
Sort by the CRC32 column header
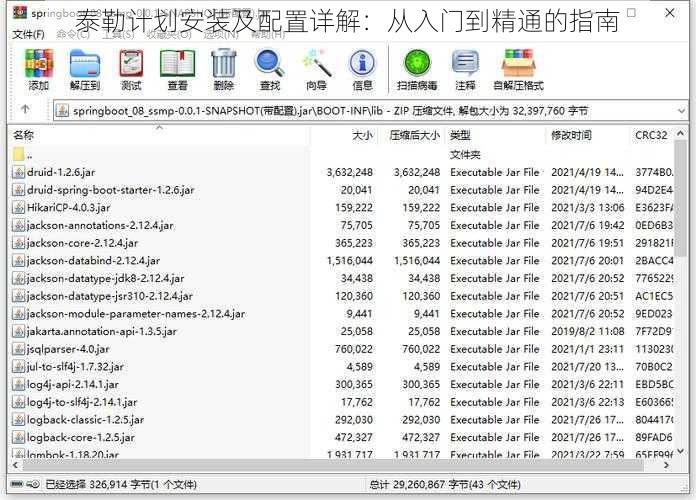tap(651, 135)
